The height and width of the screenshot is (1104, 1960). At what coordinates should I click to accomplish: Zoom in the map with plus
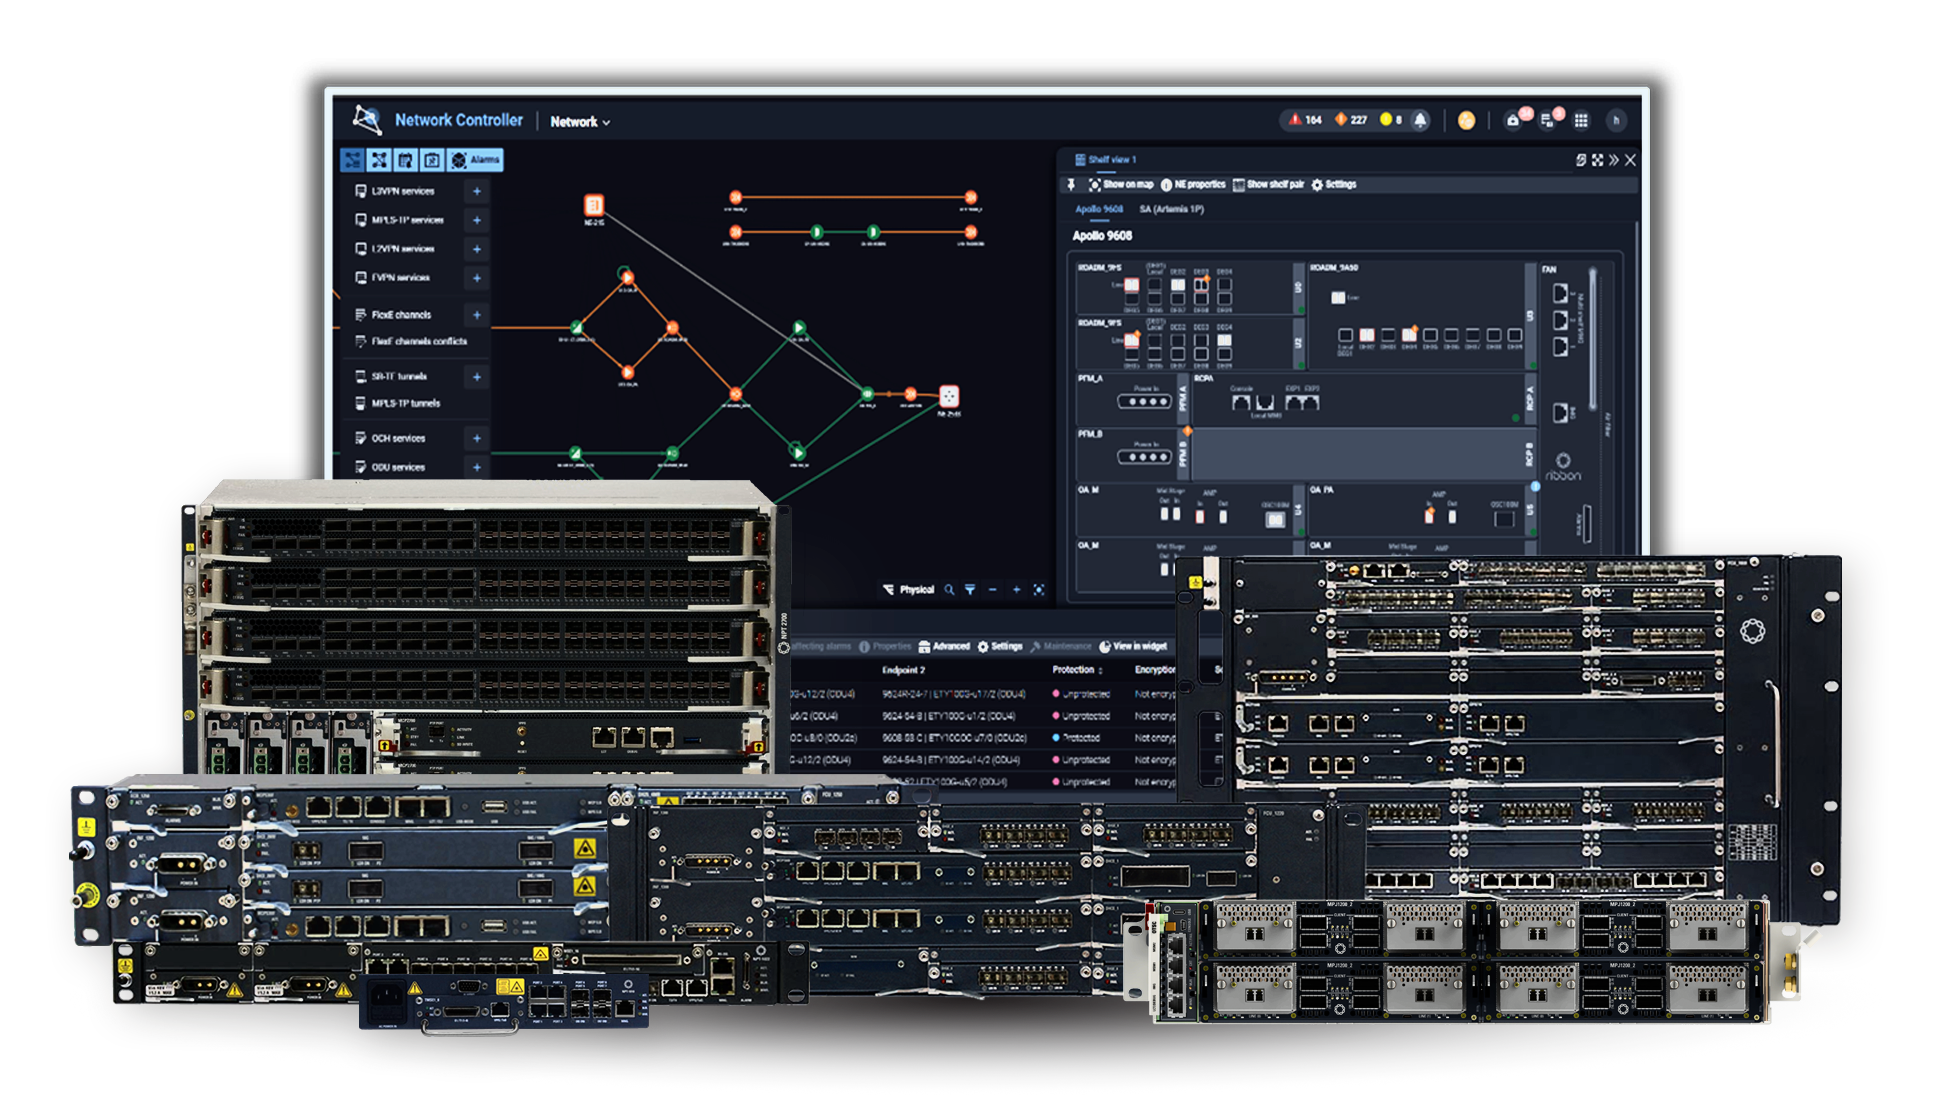[x=1016, y=590]
